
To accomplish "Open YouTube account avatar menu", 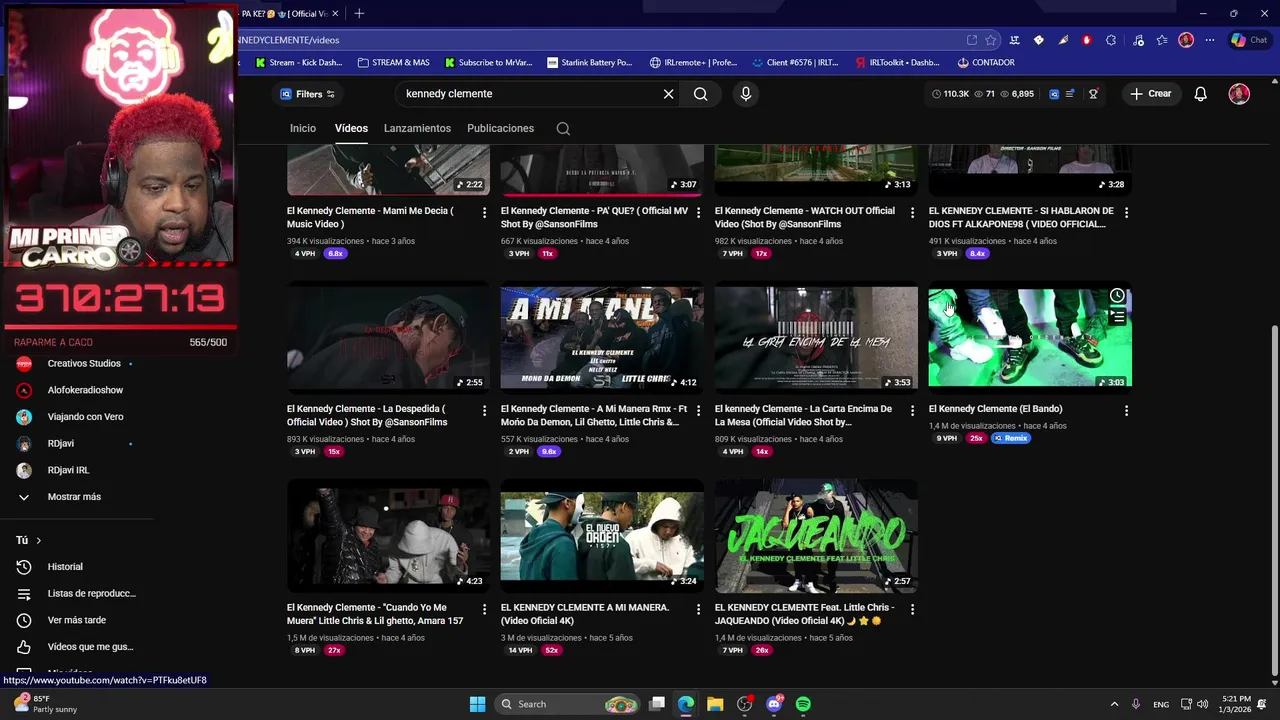I will coord(1239,94).
